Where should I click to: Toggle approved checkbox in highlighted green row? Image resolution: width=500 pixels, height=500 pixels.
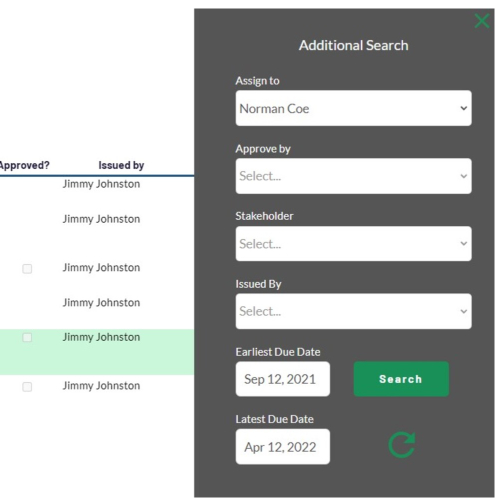pyautogui.click(x=27, y=337)
